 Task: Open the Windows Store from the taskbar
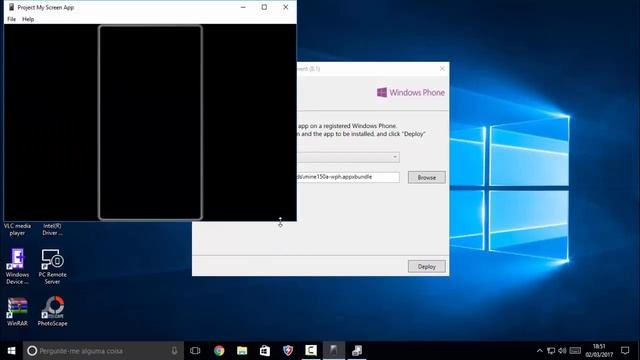tap(265, 351)
